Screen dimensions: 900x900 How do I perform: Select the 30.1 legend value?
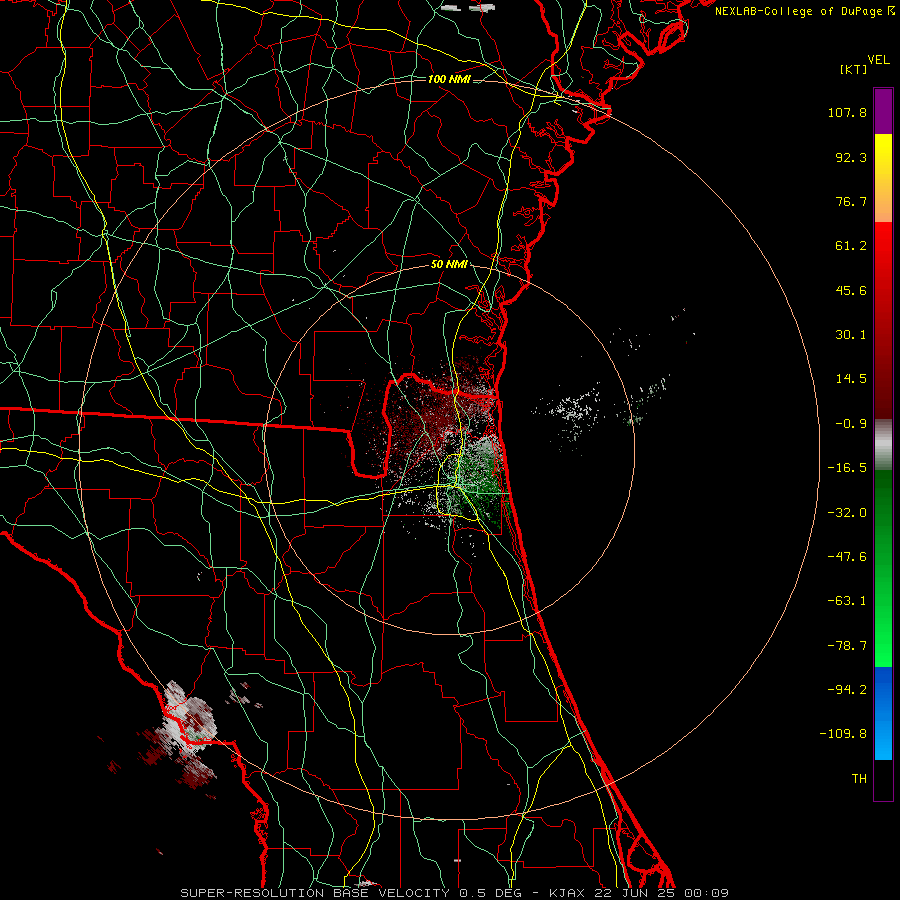(851, 335)
